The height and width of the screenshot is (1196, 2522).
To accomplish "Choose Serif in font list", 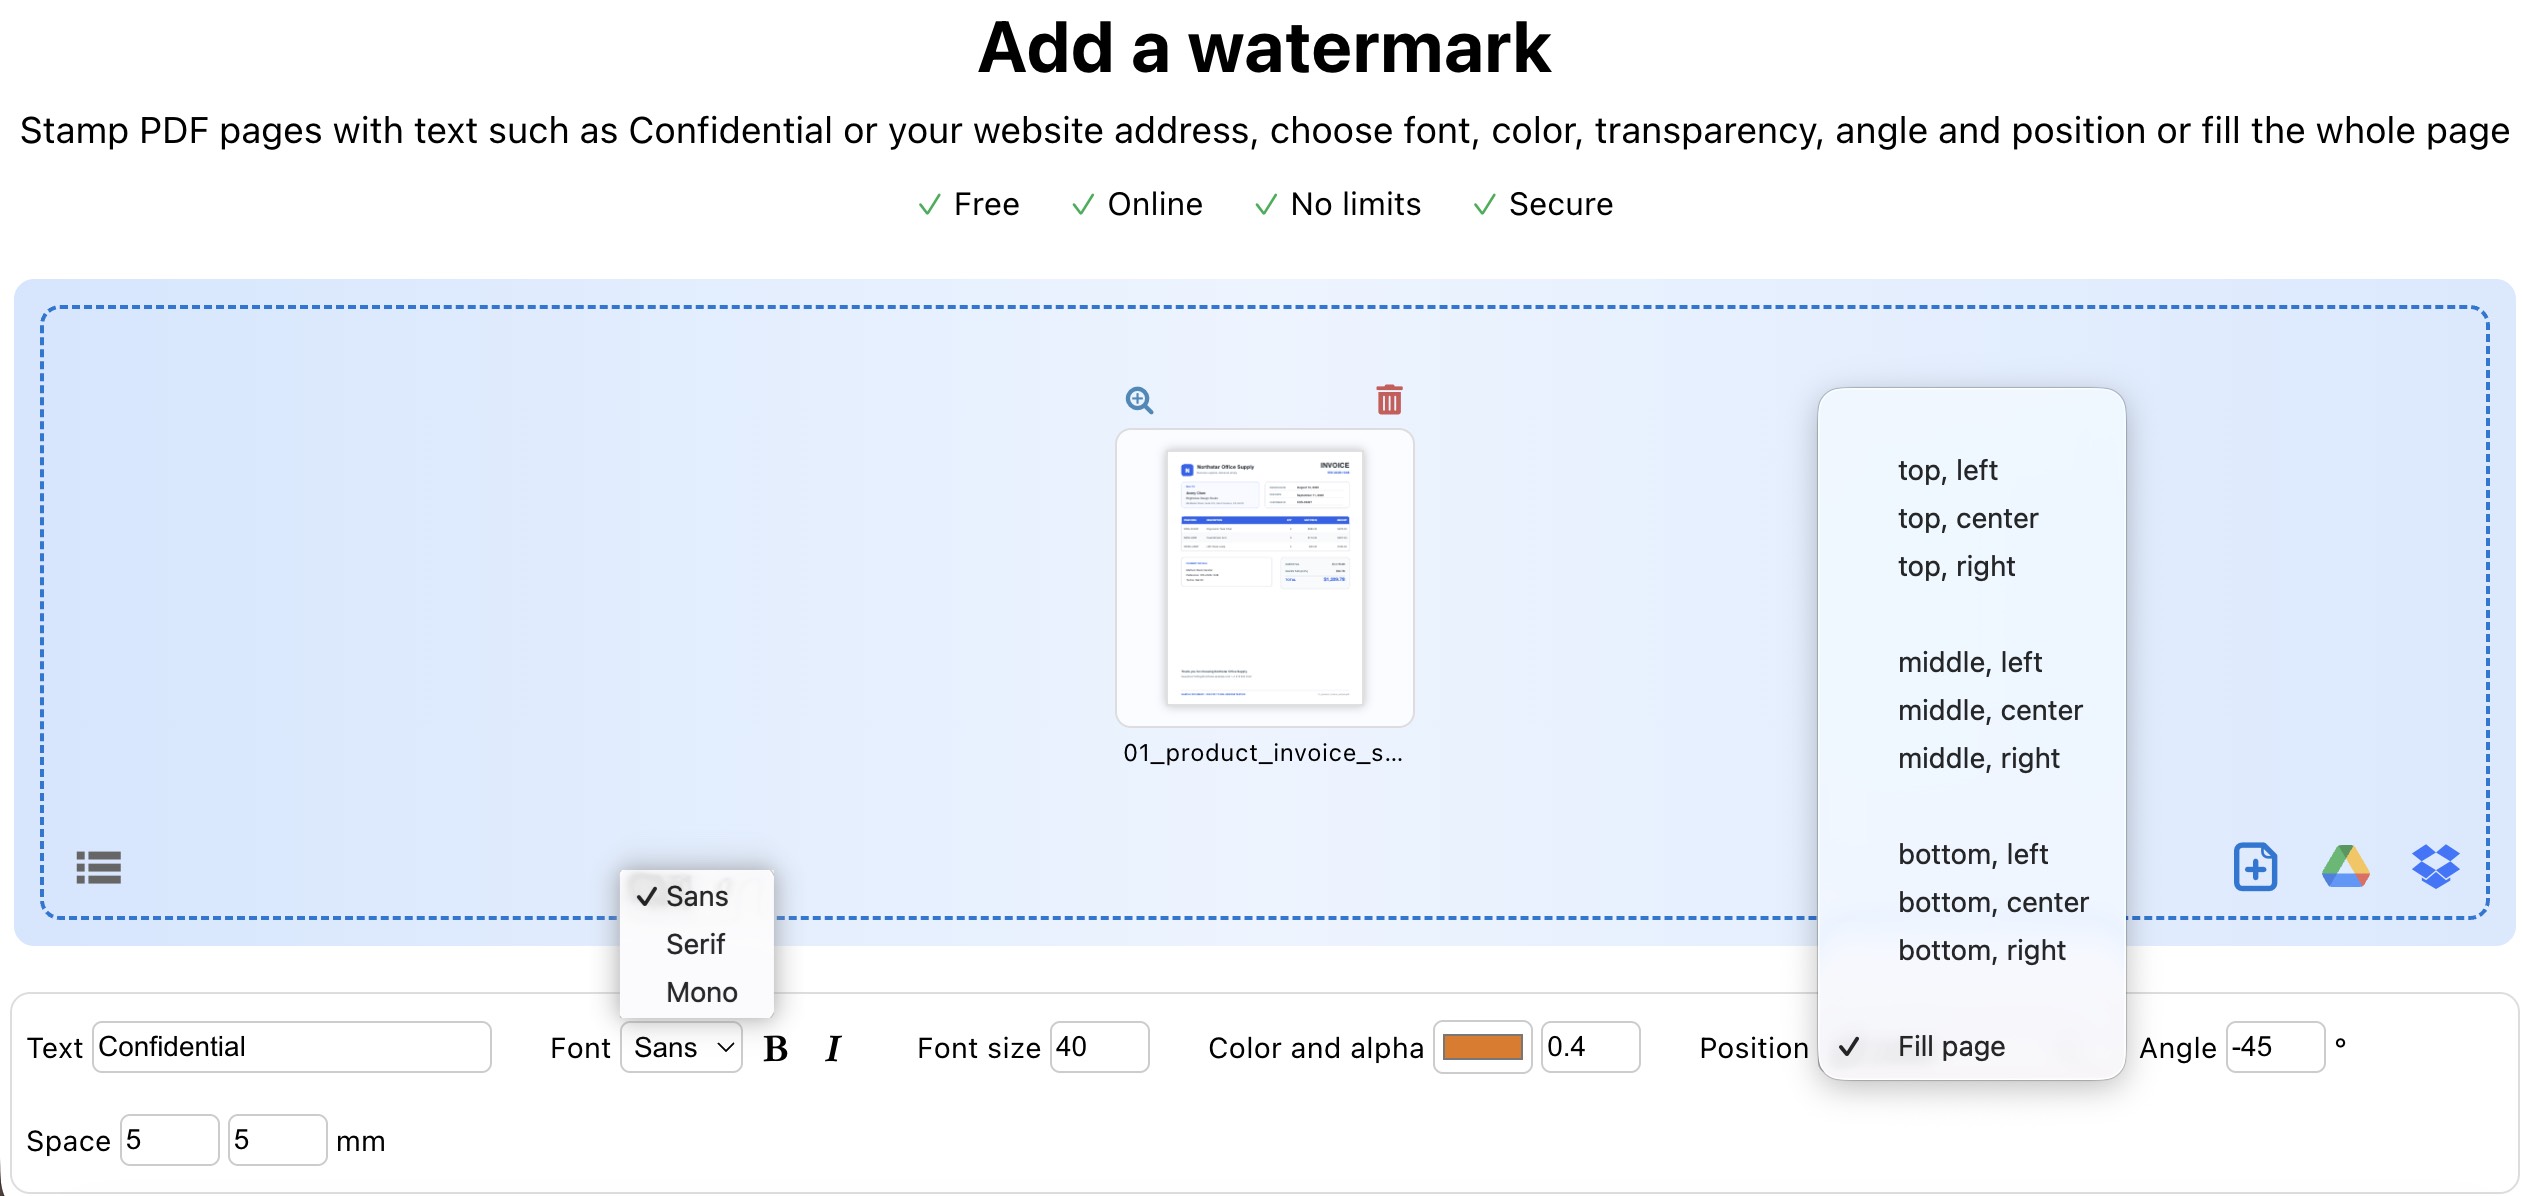I will pos(697,944).
